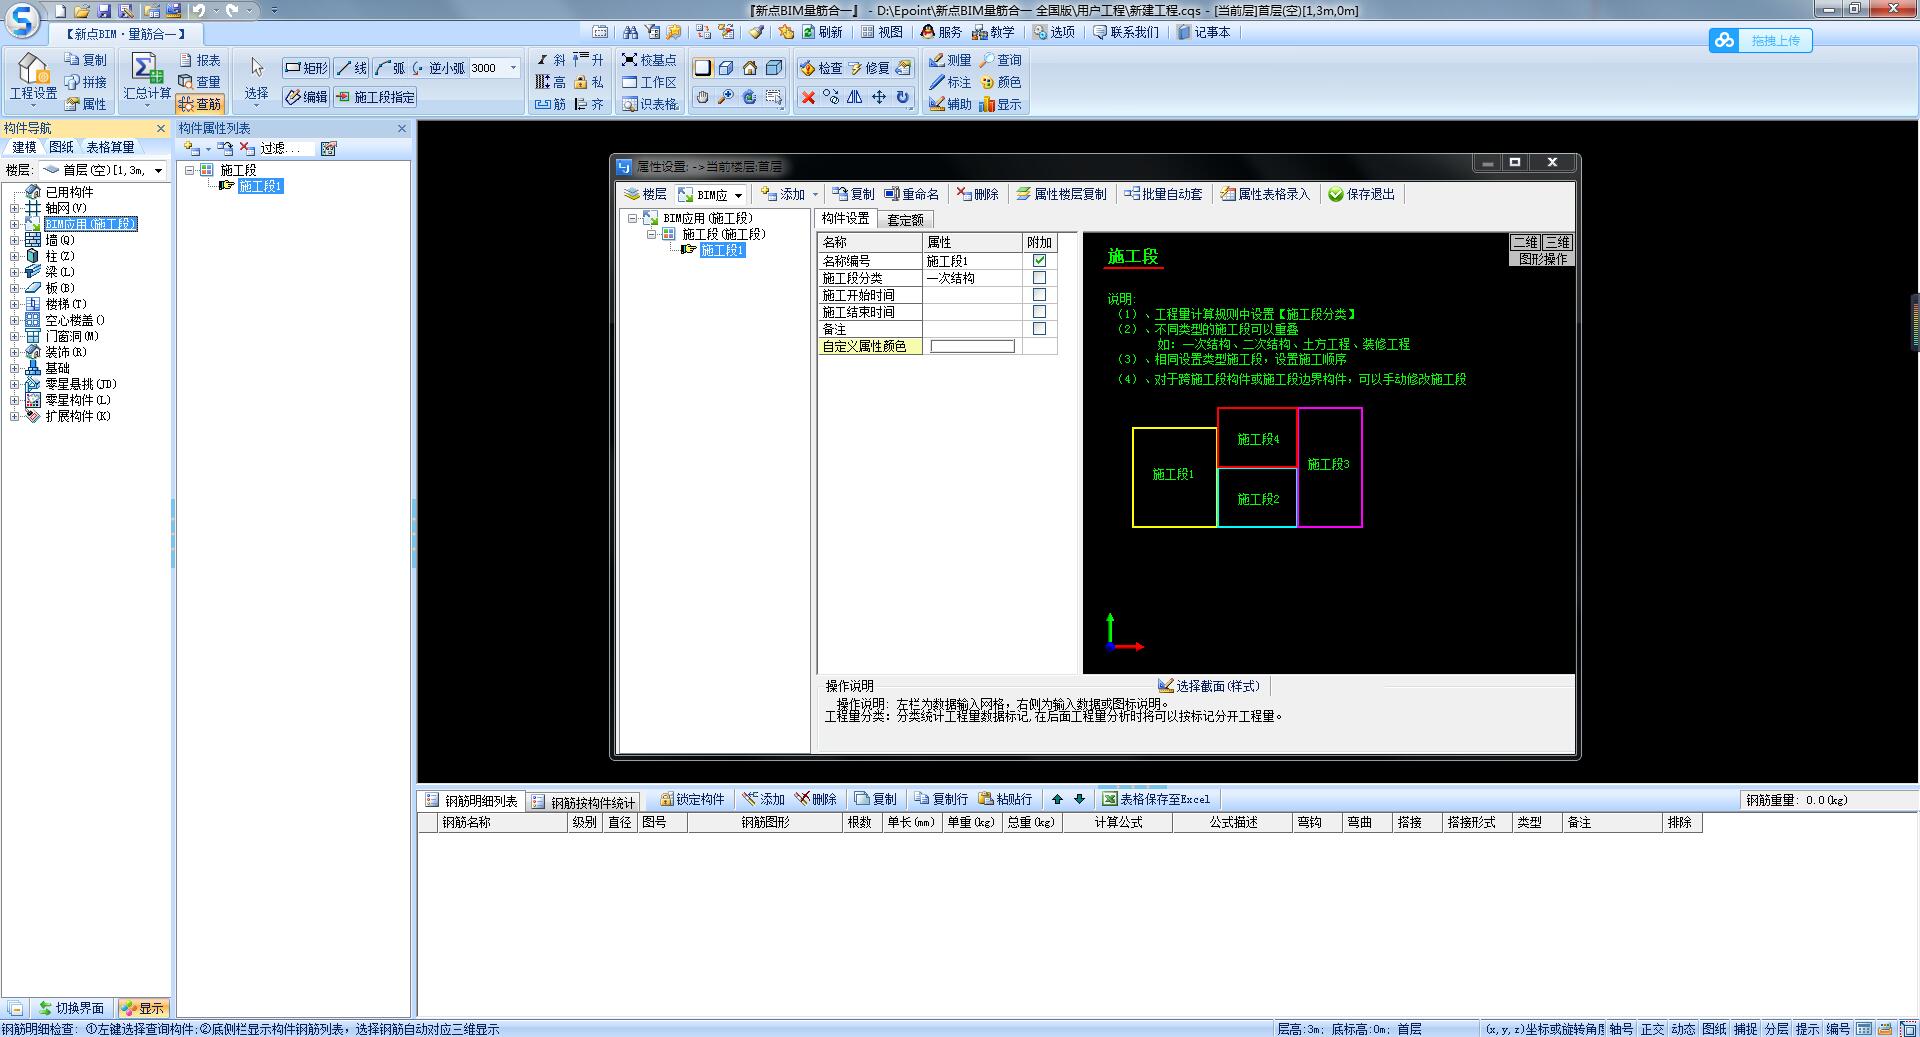Click 属性表格录入 button in dialog
Image resolution: width=1920 pixels, height=1037 pixels.
pos(1265,194)
